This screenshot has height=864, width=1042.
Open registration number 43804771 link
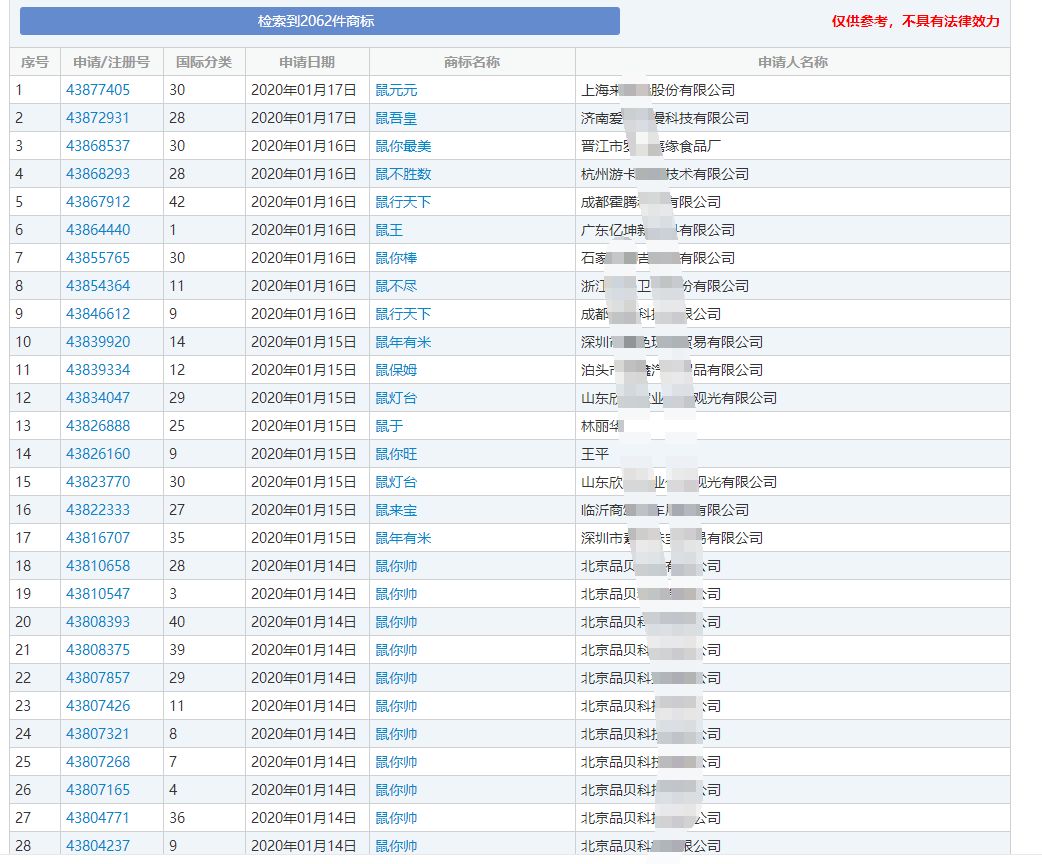tap(98, 818)
